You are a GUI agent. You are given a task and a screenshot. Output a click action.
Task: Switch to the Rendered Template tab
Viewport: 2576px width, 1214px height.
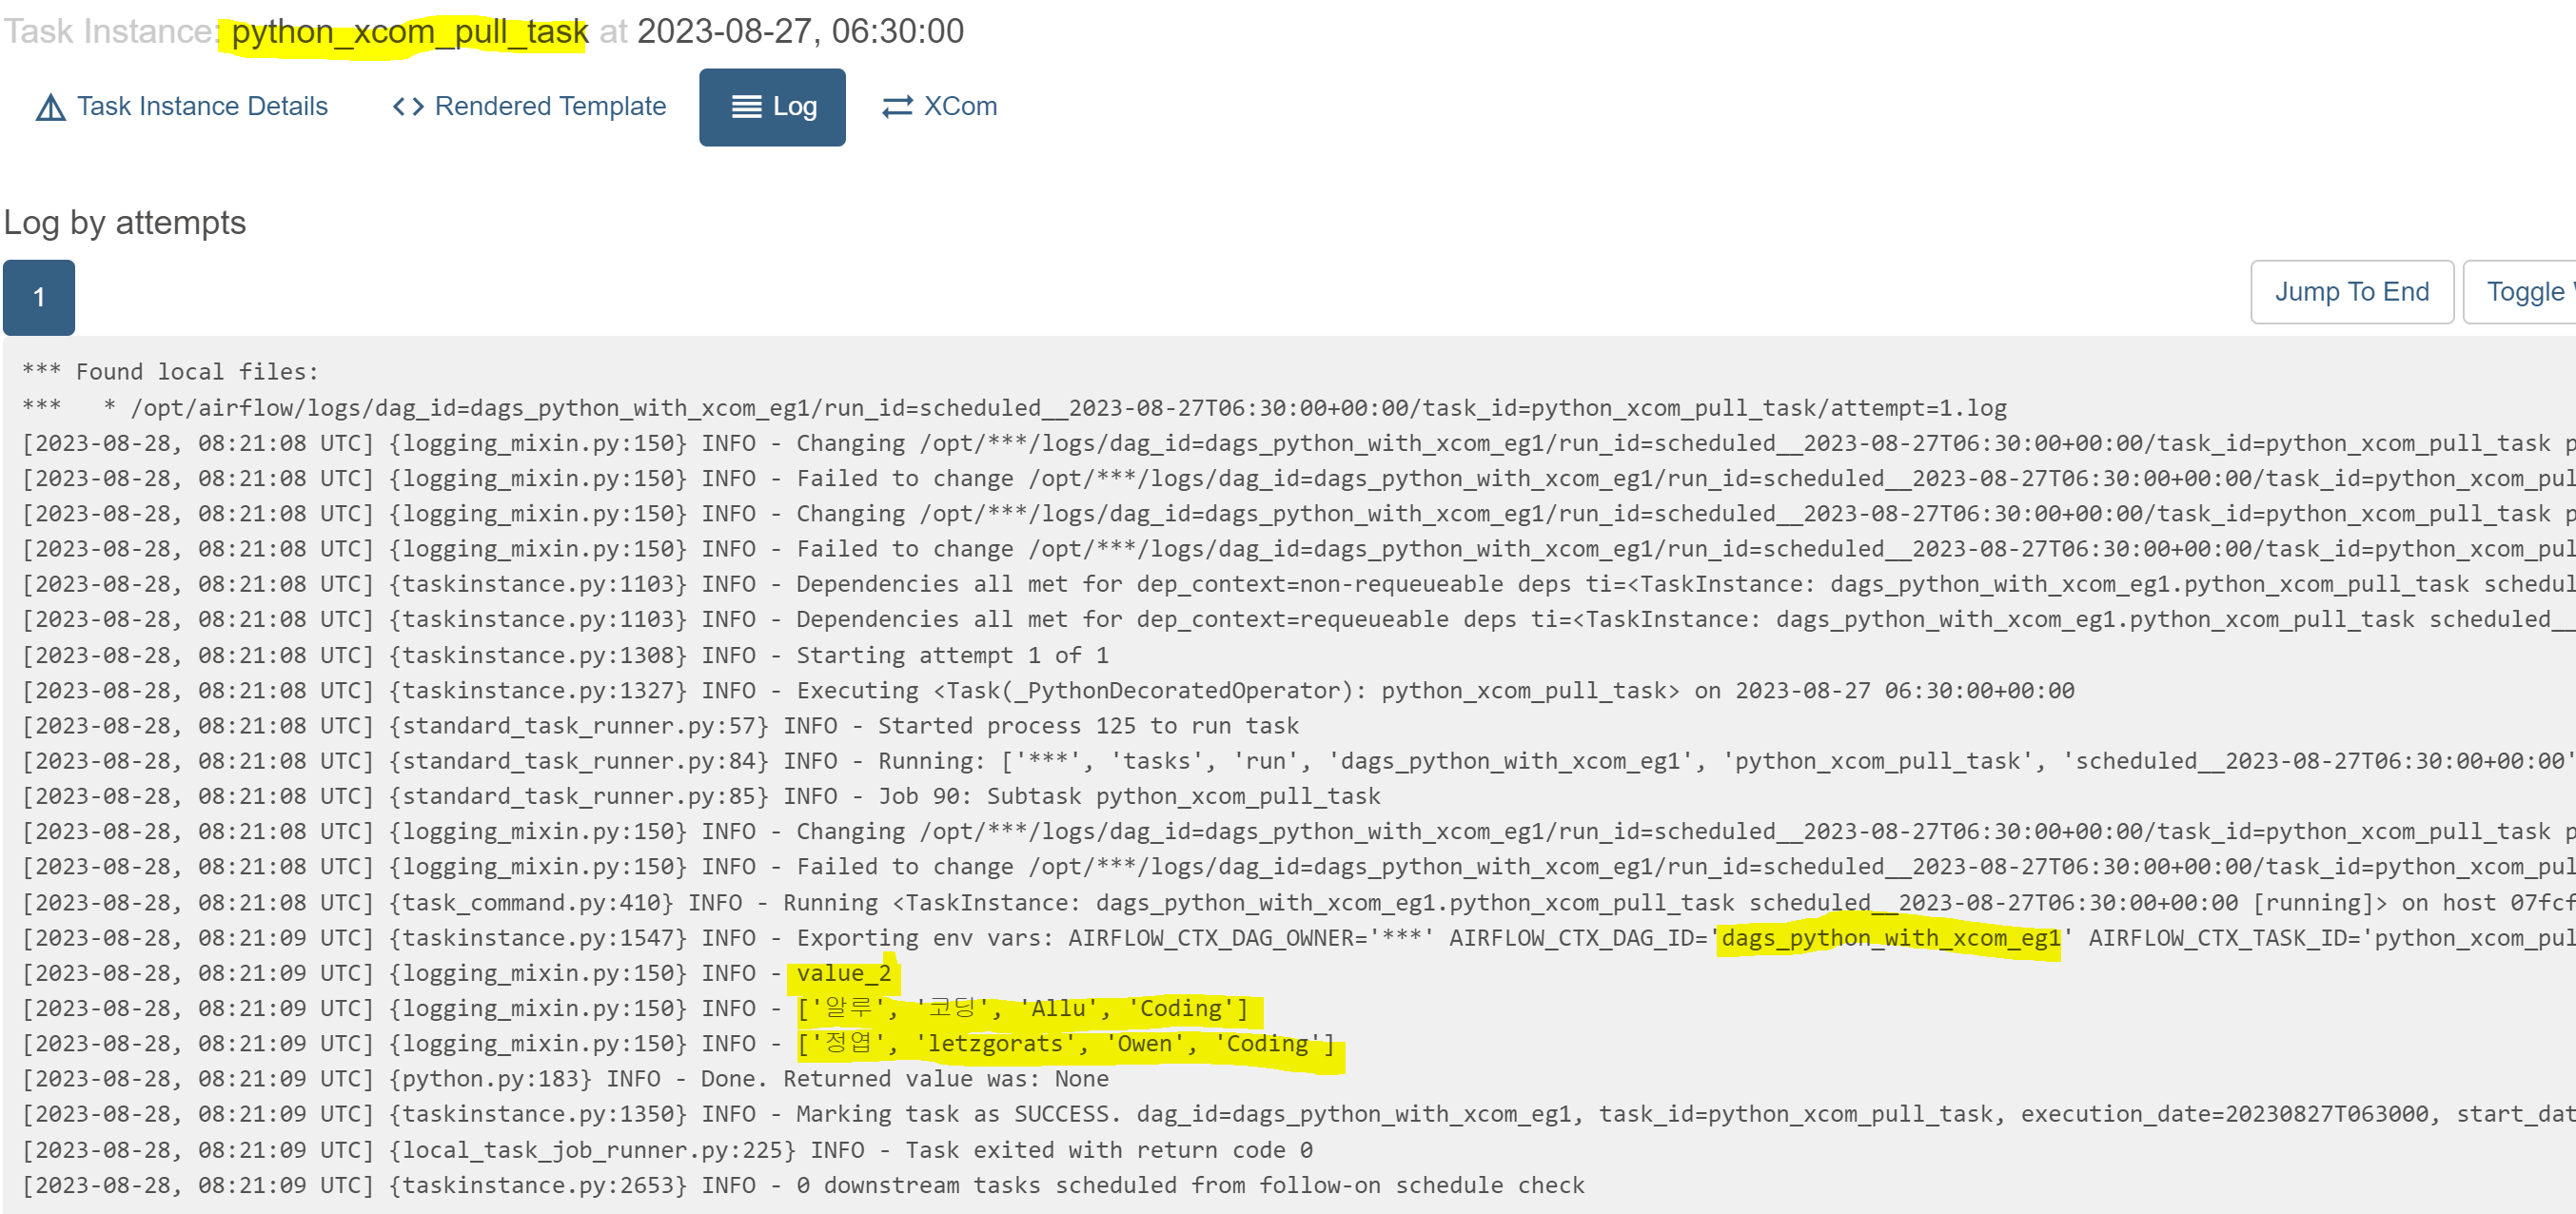(x=549, y=107)
